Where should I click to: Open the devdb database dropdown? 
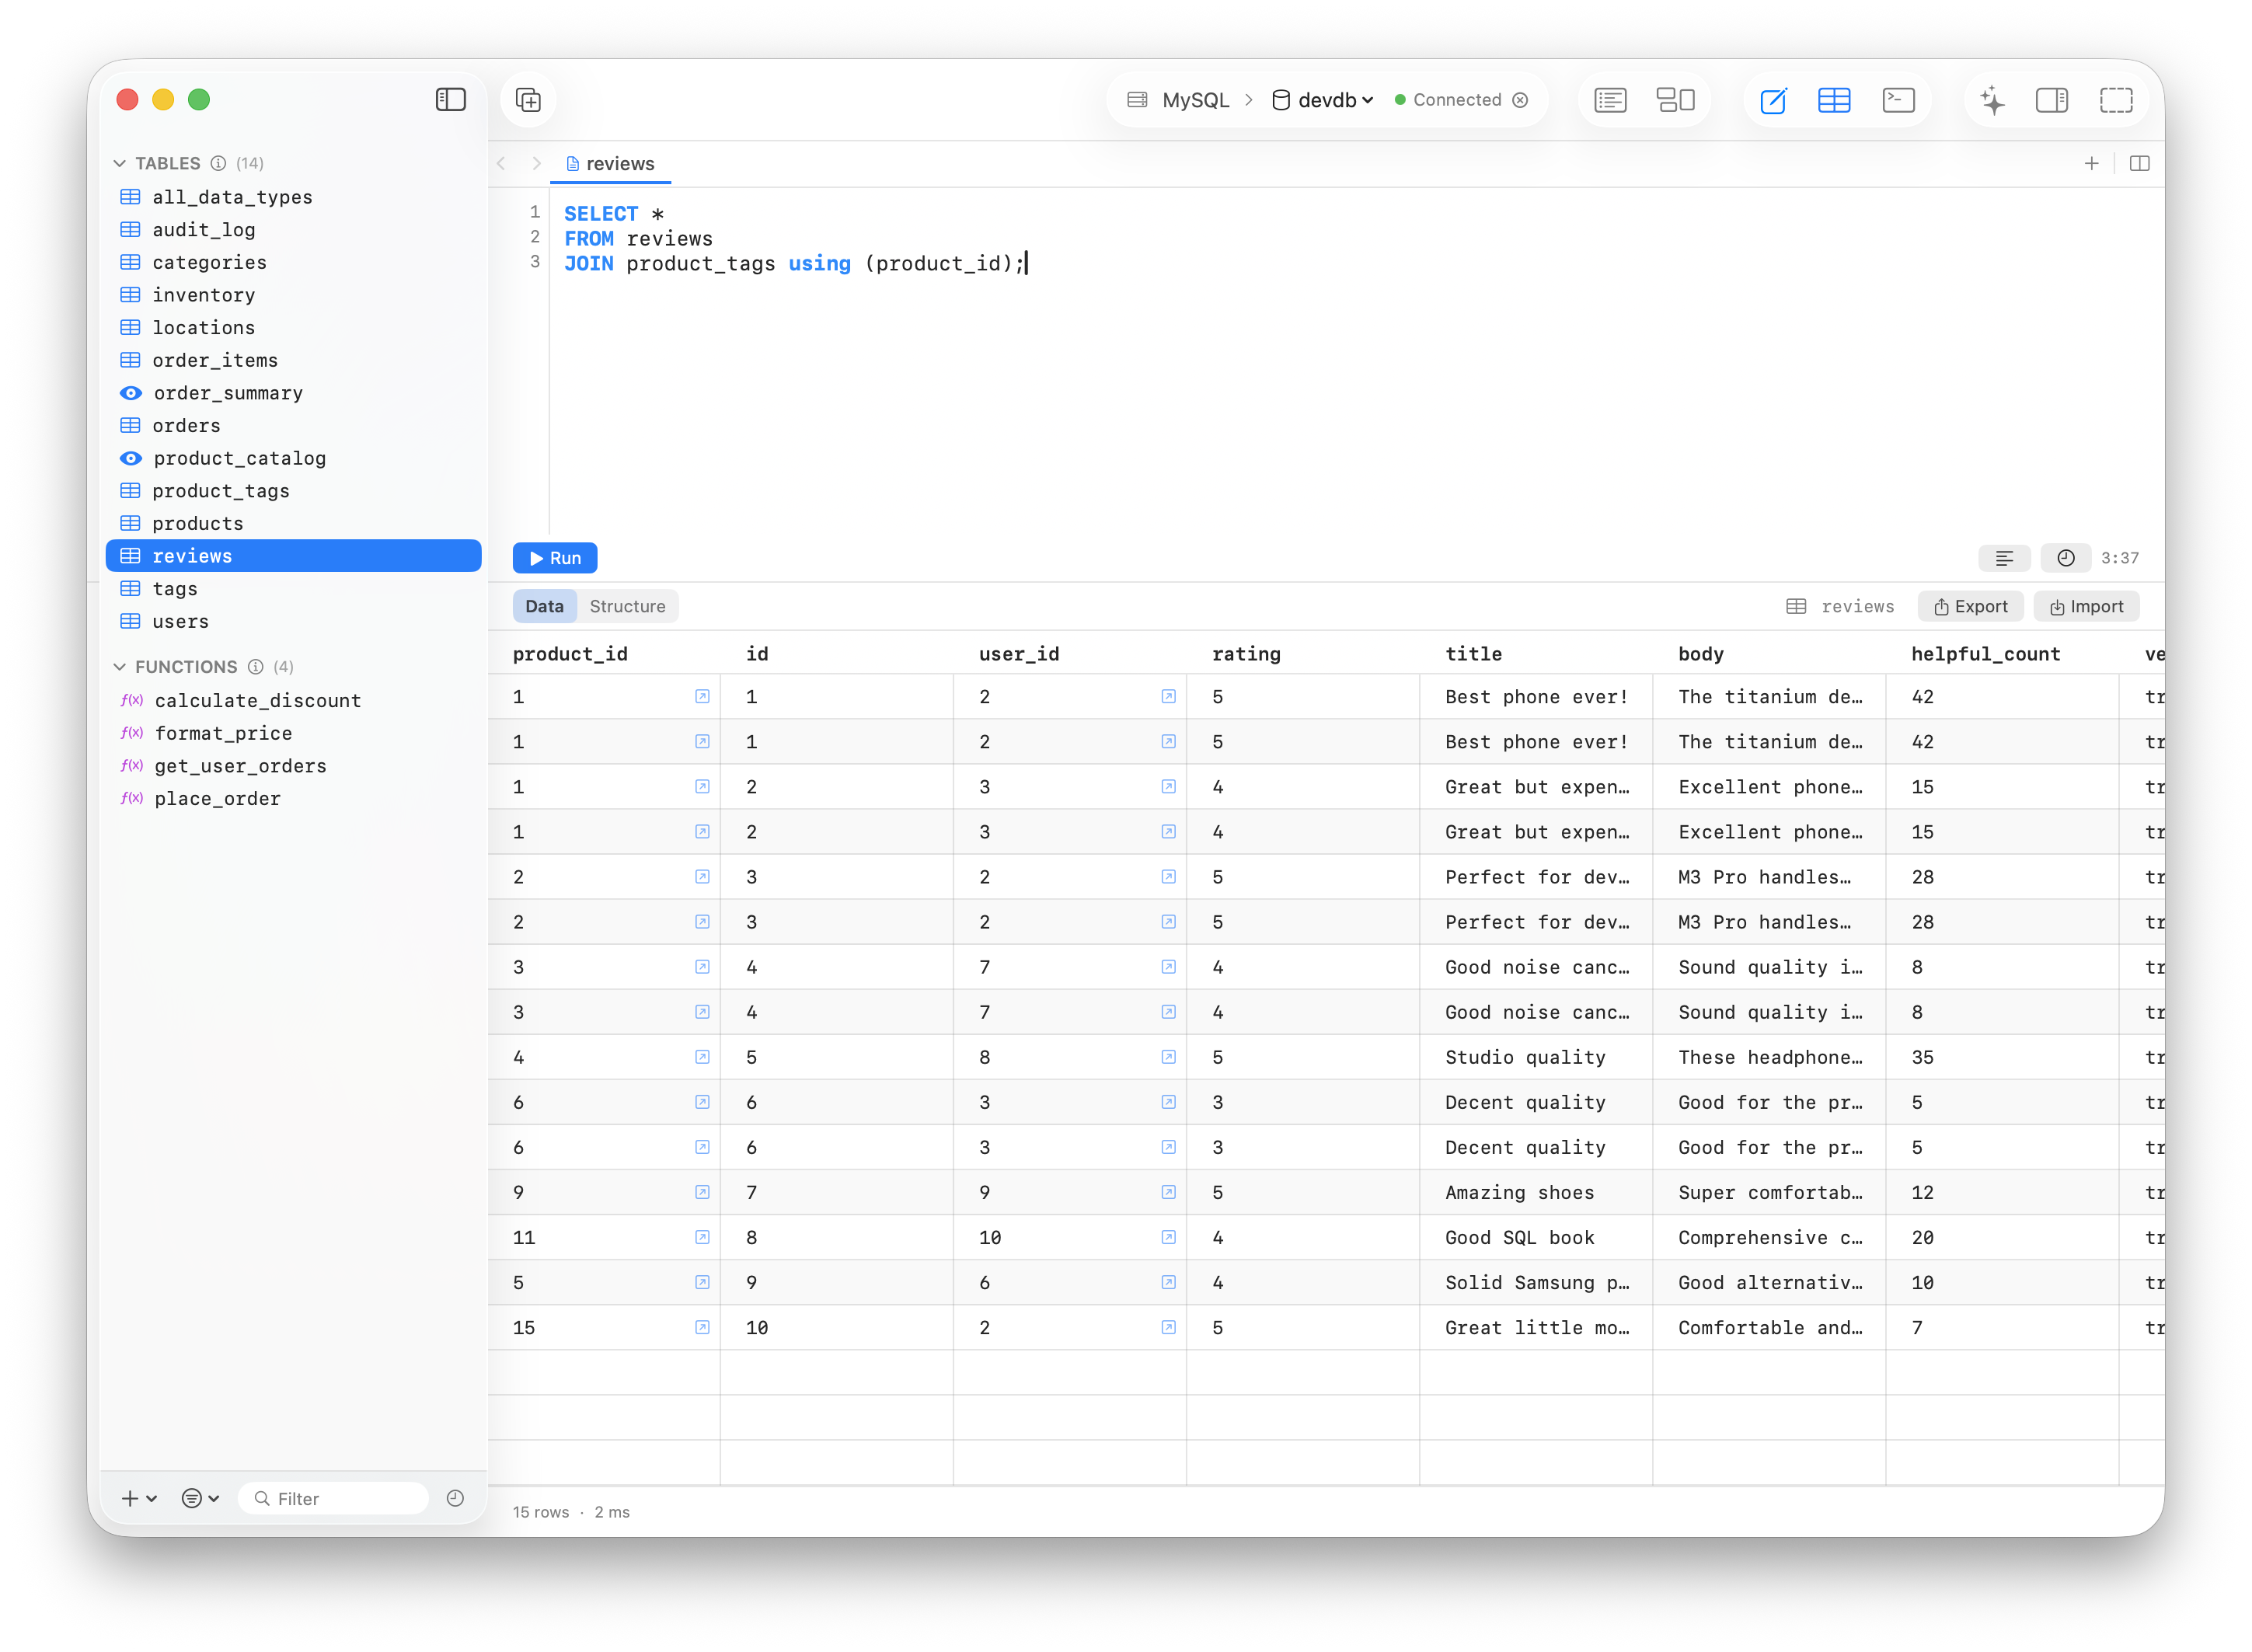coord(1322,100)
